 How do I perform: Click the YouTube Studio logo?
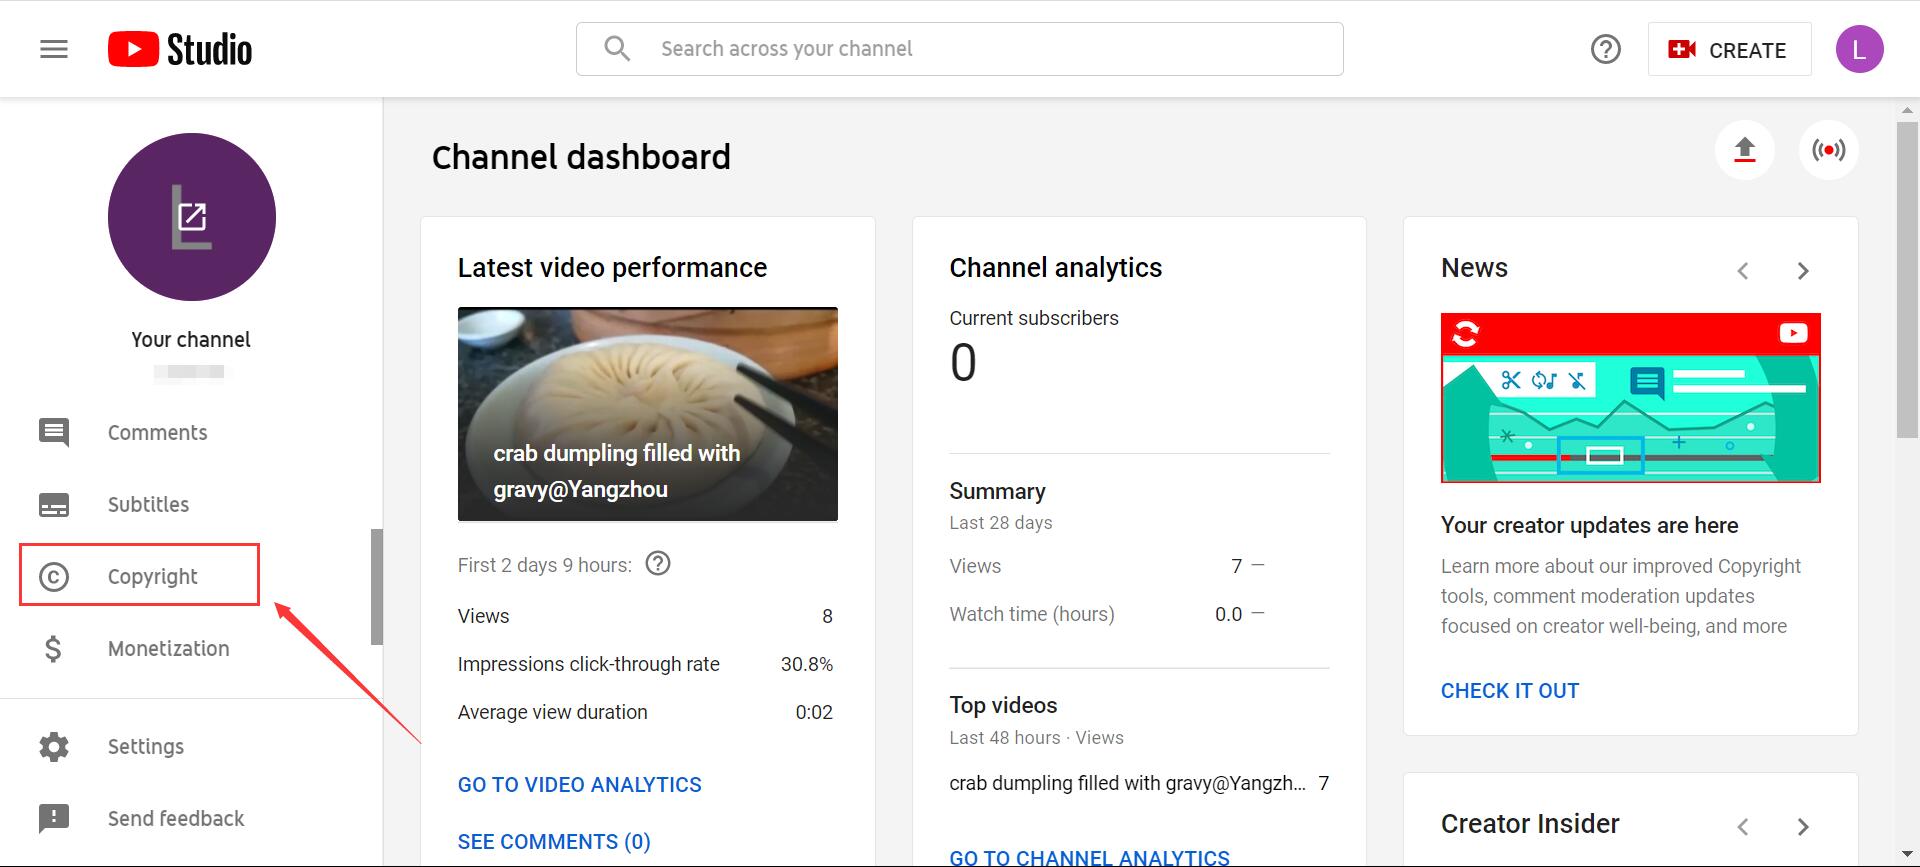point(180,49)
